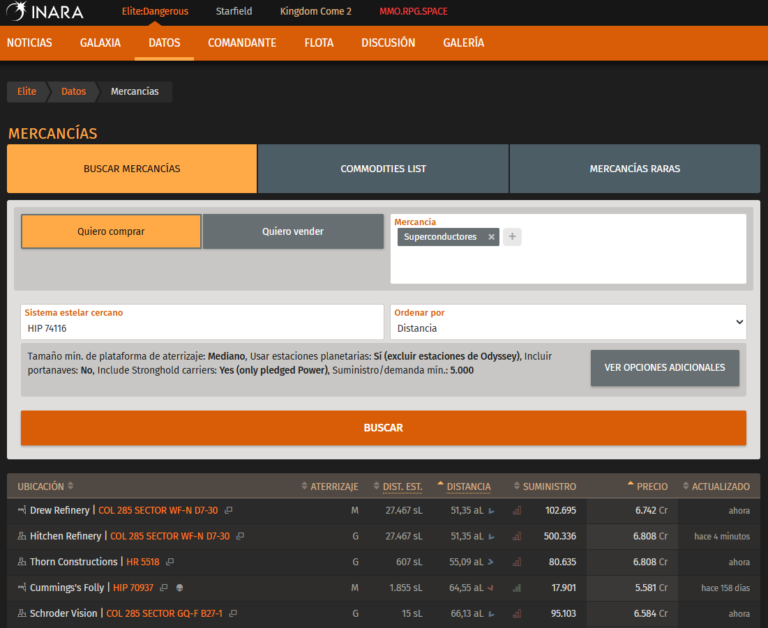The height and width of the screenshot is (628, 768).
Task: Copy the Hitchen Refinery system name icon
Action: (240, 536)
